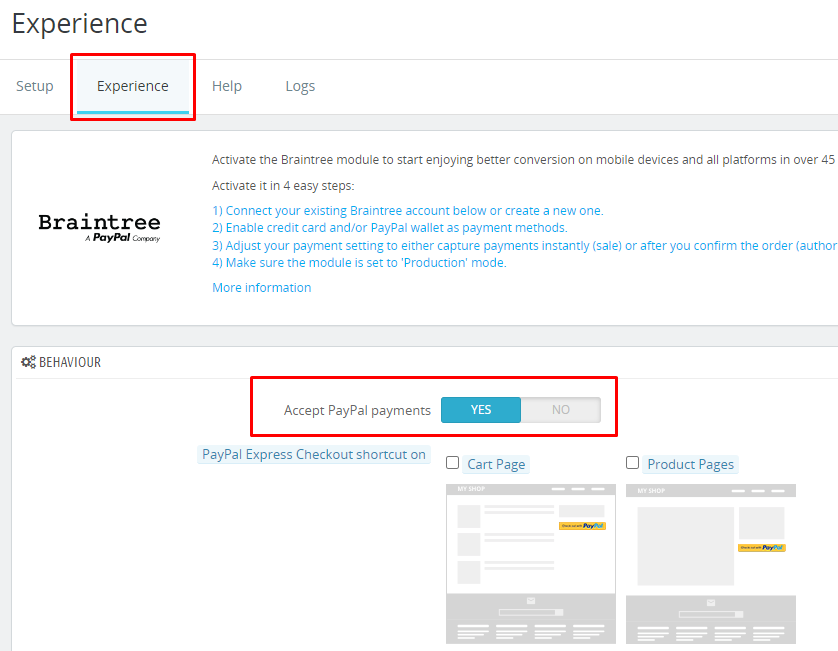The width and height of the screenshot is (838, 651).
Task: Tick the Product Pages checkbox
Action: (633, 463)
